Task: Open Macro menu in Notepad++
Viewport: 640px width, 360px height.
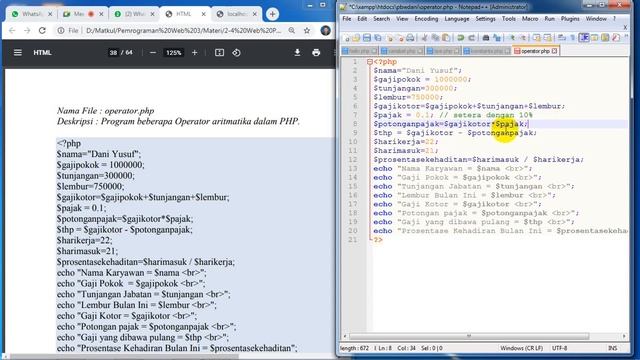Action: (530, 19)
